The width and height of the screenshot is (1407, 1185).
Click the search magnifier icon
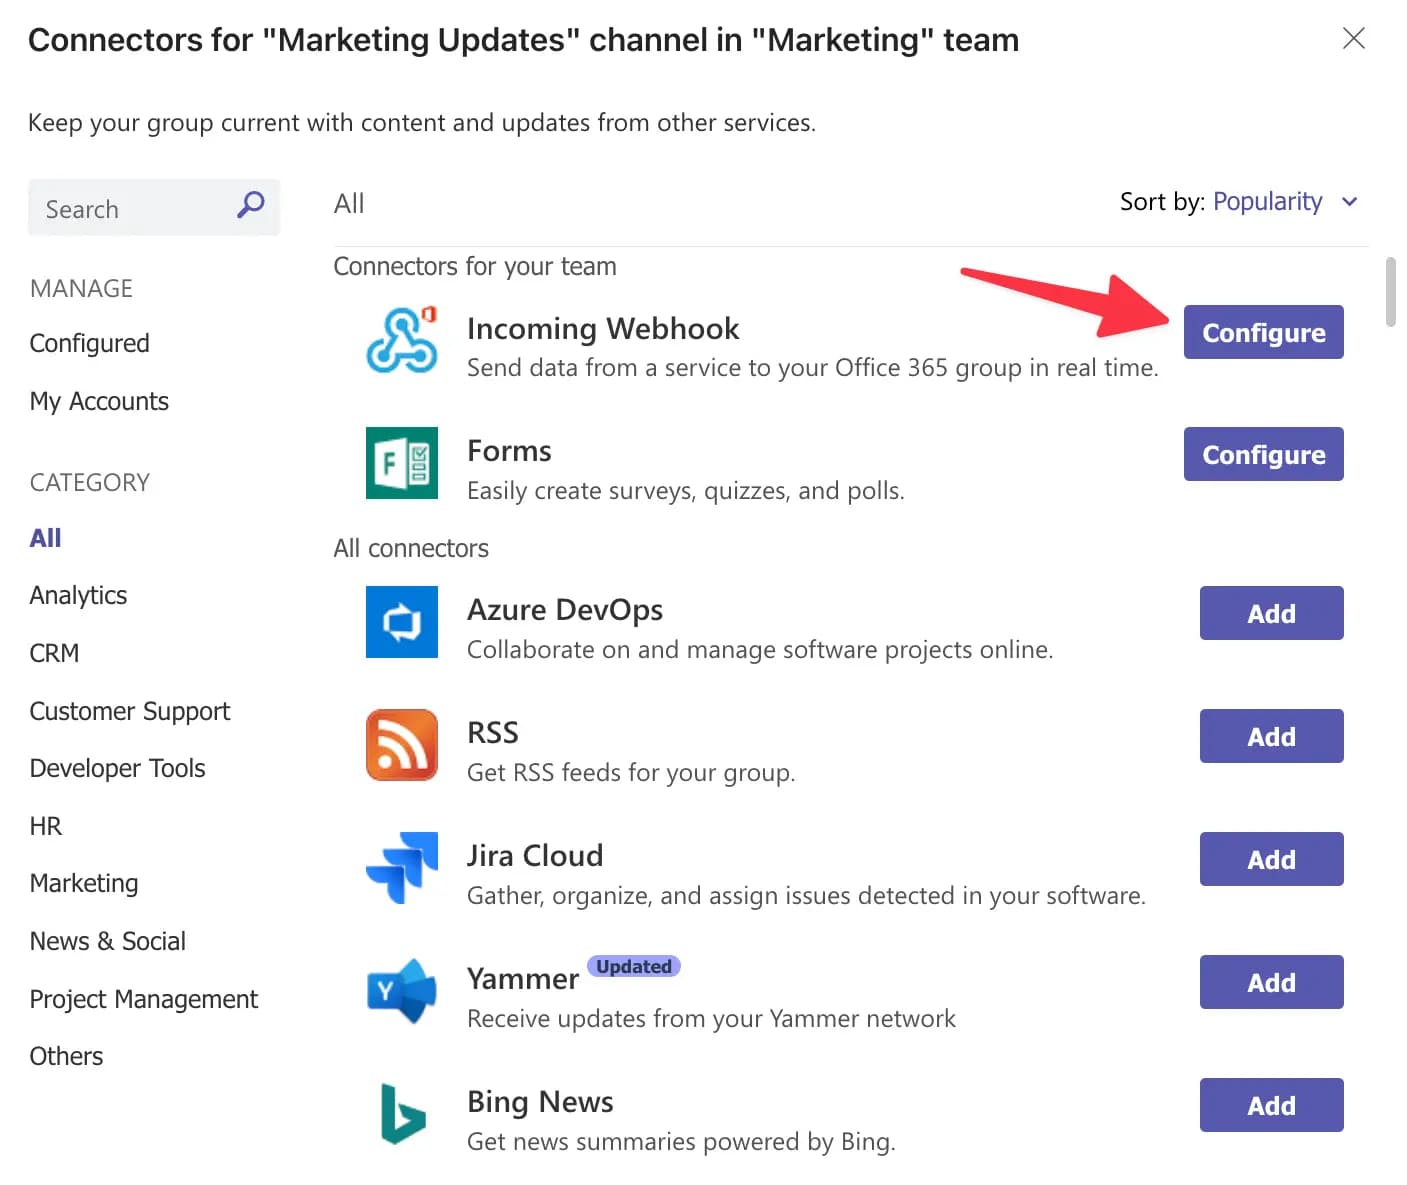[x=250, y=206]
